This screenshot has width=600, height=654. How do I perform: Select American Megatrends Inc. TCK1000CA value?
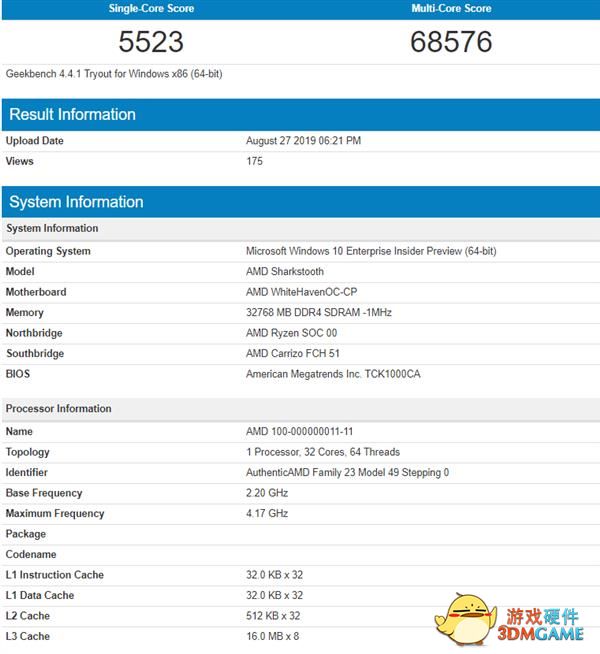pos(333,374)
